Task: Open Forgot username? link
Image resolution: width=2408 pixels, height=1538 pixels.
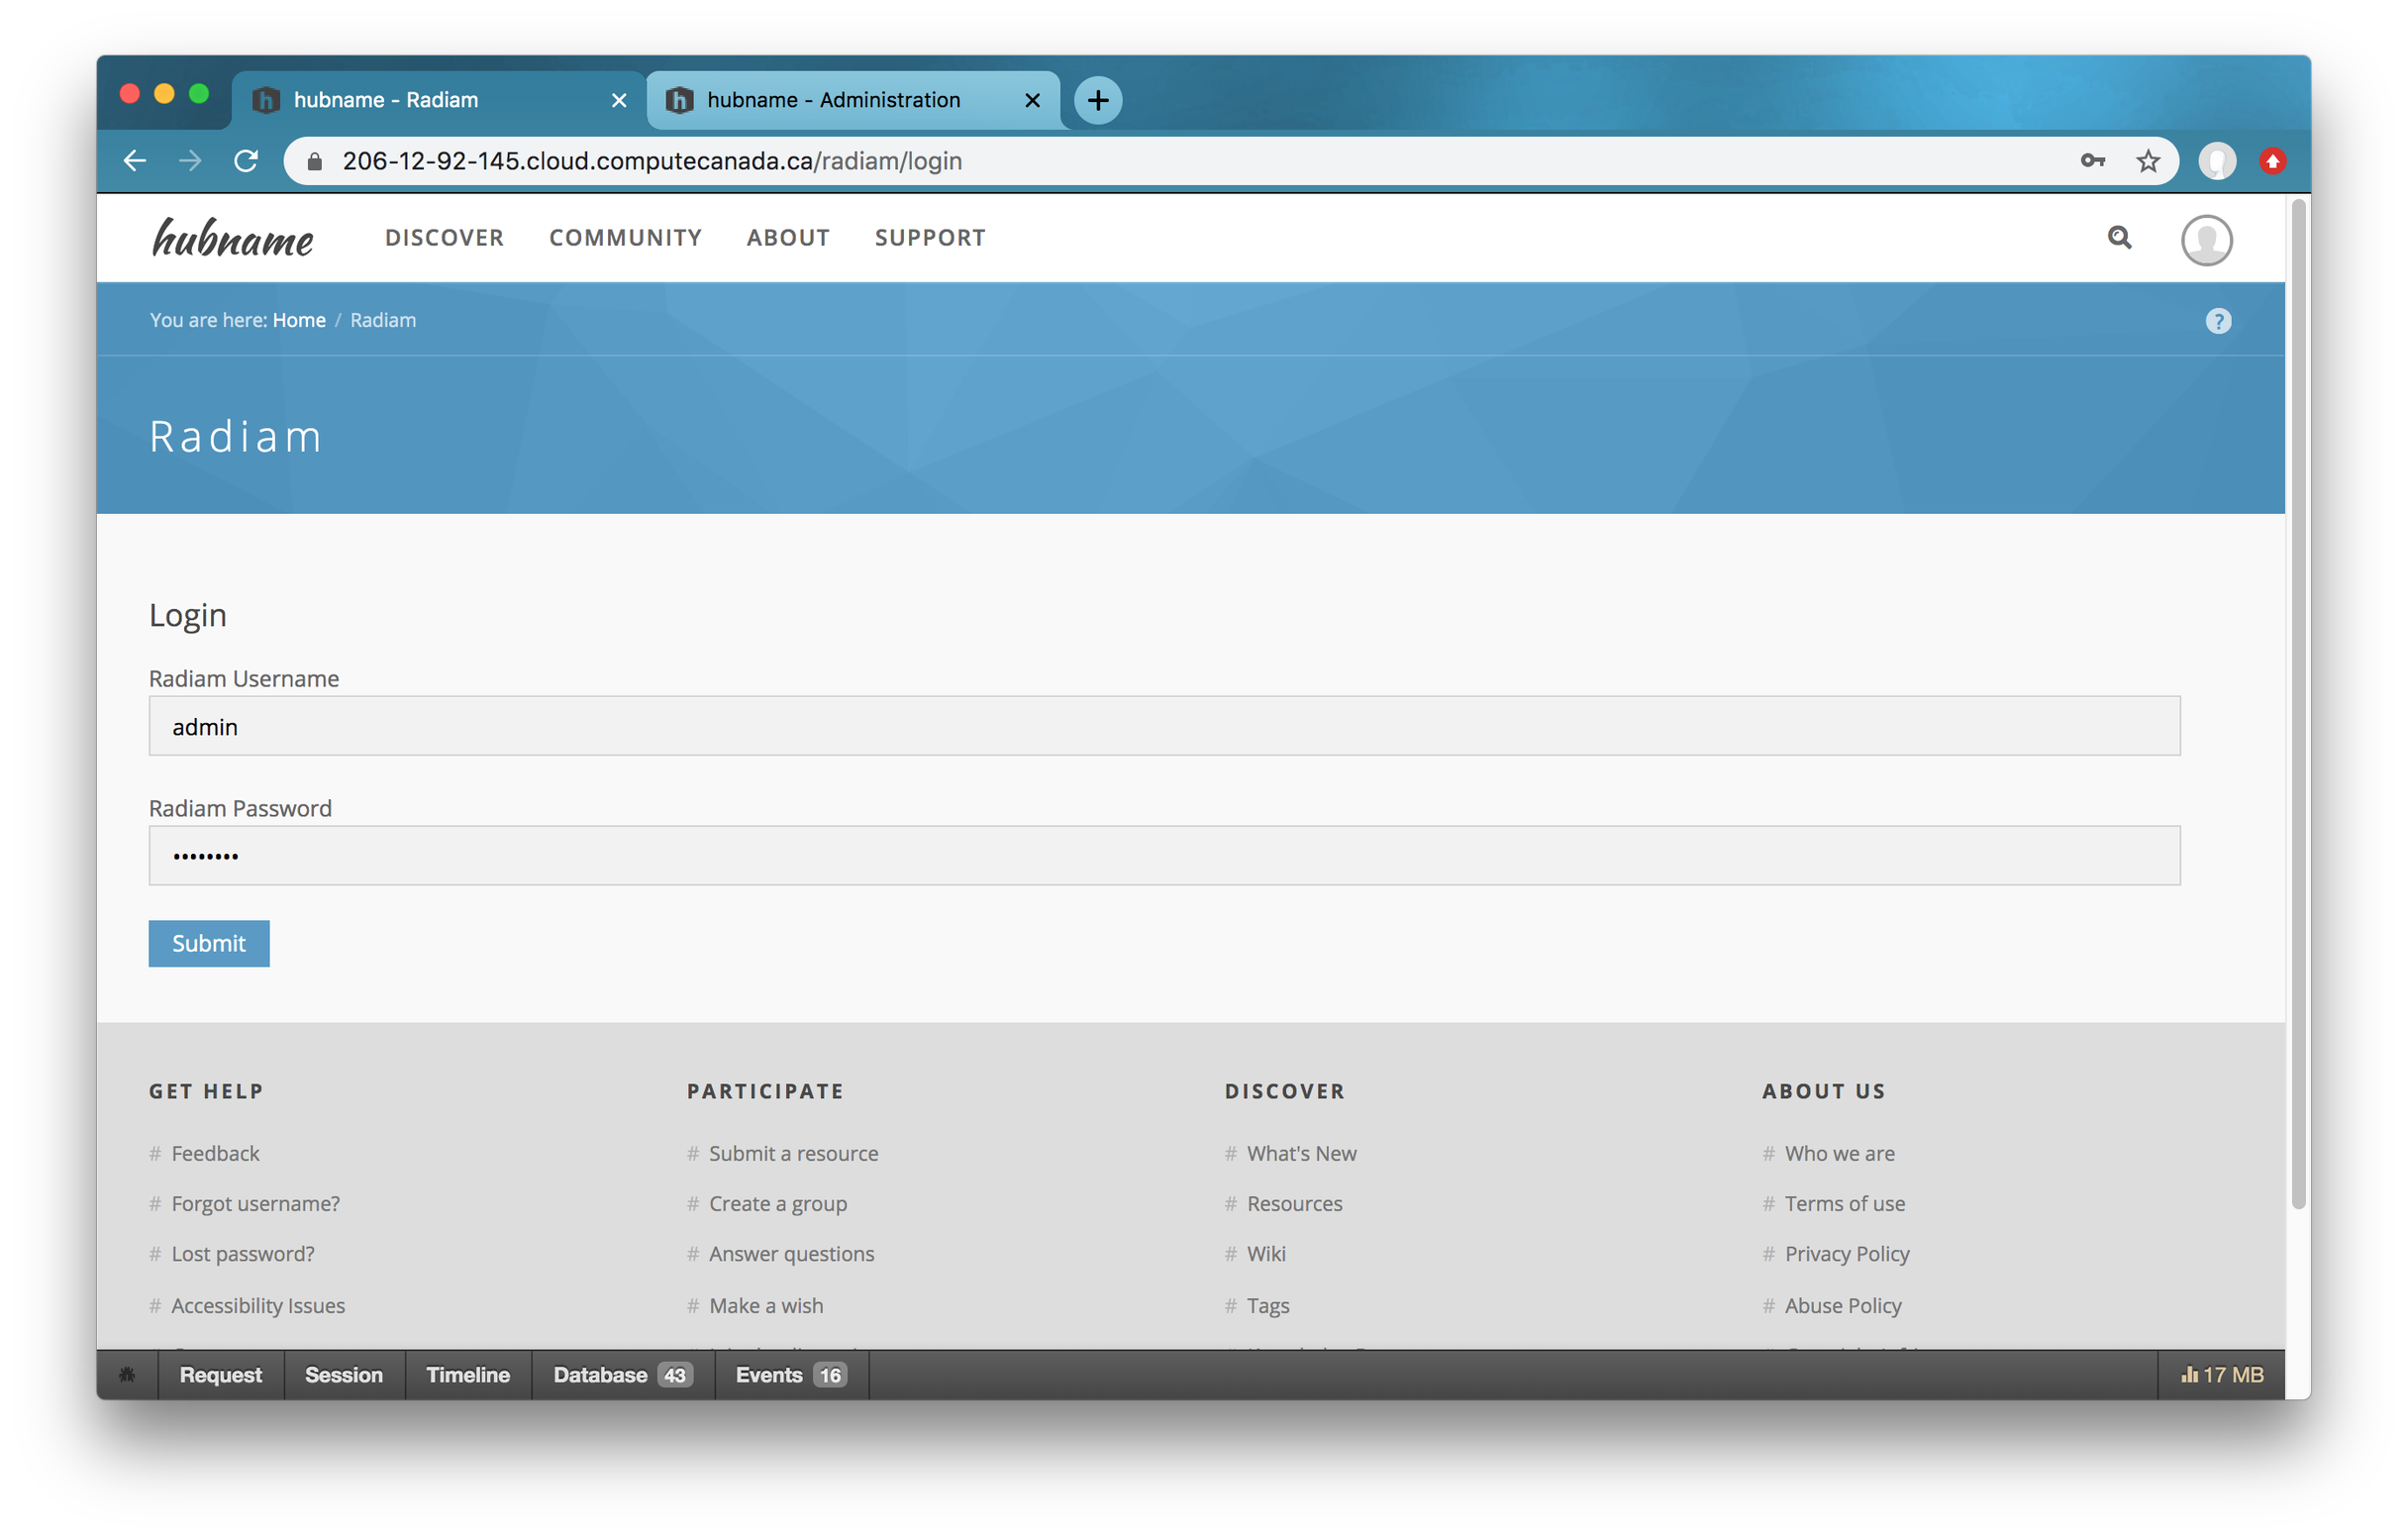Action: pos(255,1203)
